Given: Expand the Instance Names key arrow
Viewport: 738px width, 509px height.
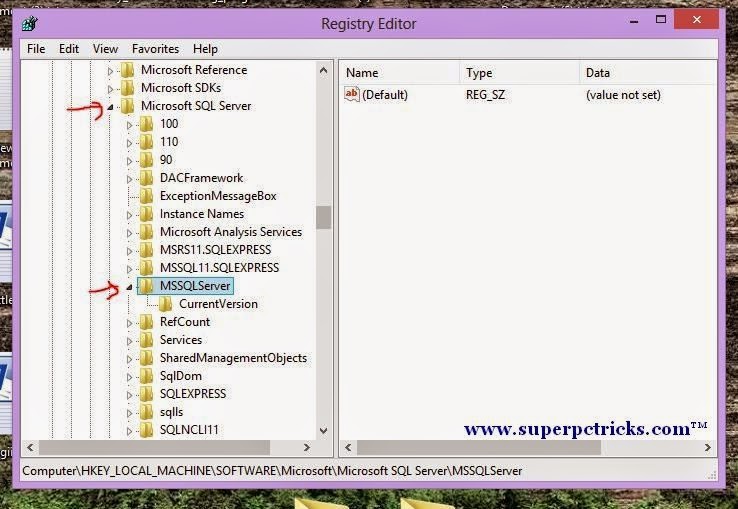Looking at the screenshot, I should tap(129, 215).
